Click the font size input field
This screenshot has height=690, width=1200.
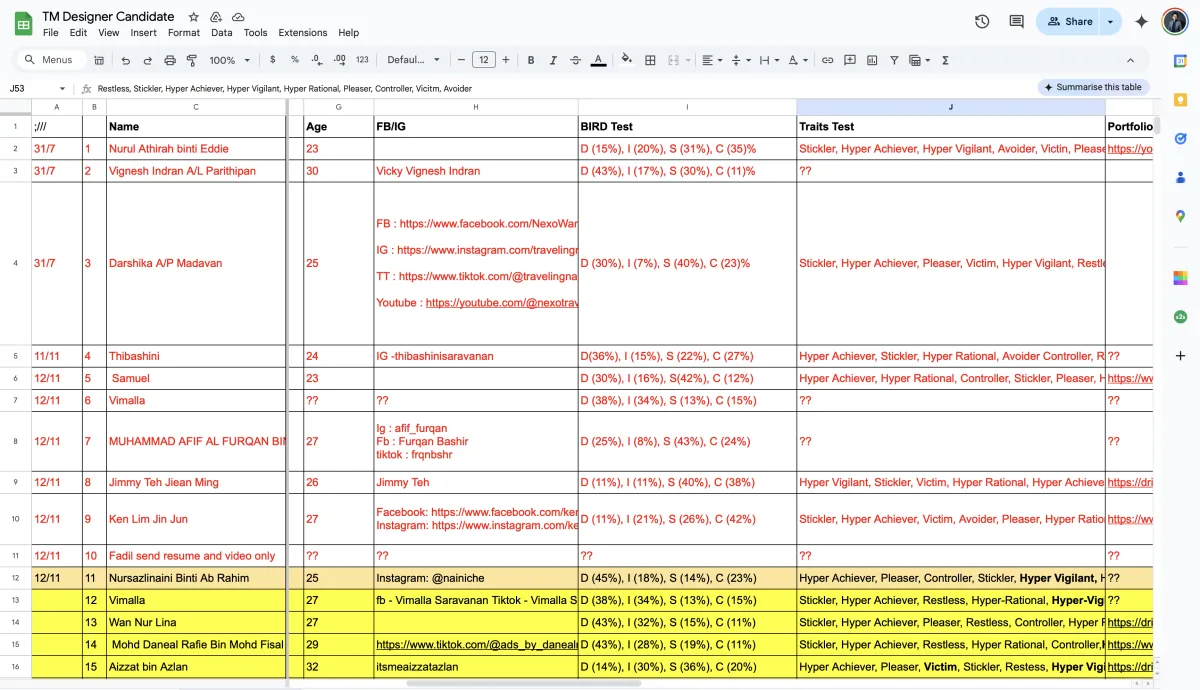pos(484,60)
